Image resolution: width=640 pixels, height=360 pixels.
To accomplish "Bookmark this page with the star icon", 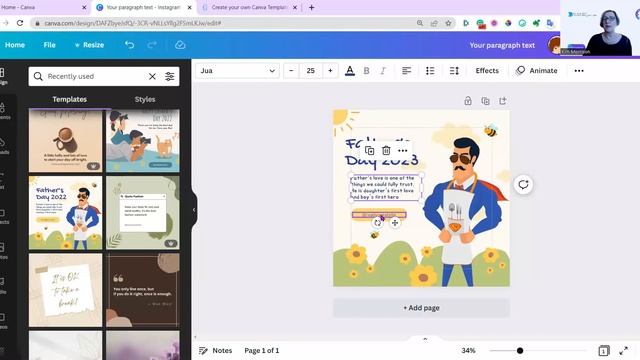I will 448,23.
